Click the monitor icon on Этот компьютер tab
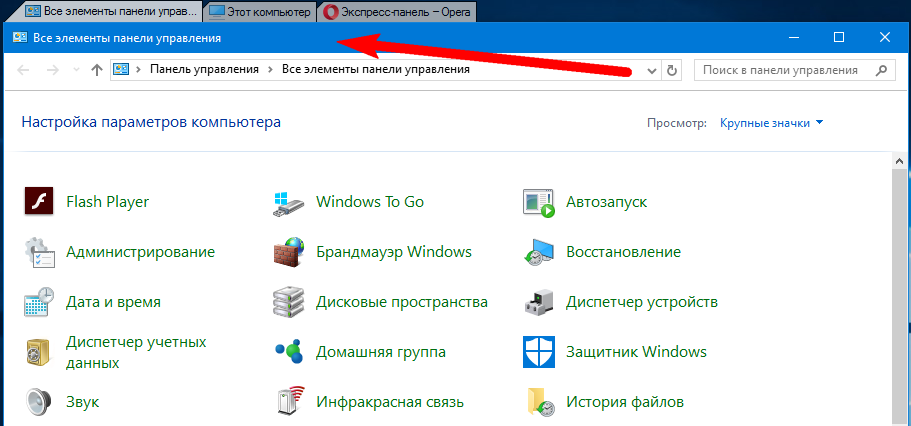Screen dimensions: 911x426 (x=217, y=12)
